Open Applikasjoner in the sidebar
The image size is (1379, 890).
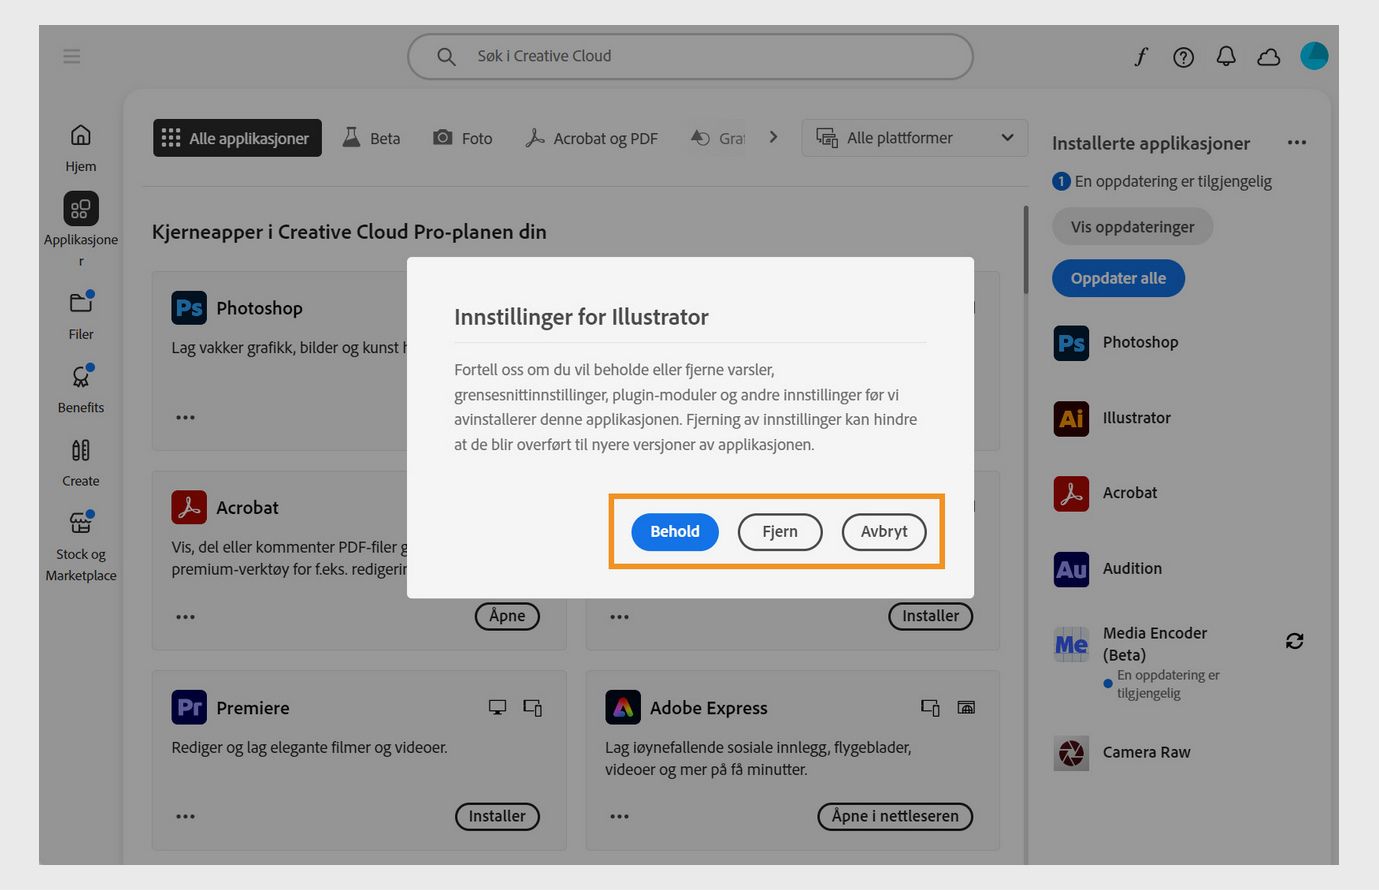coord(81,229)
